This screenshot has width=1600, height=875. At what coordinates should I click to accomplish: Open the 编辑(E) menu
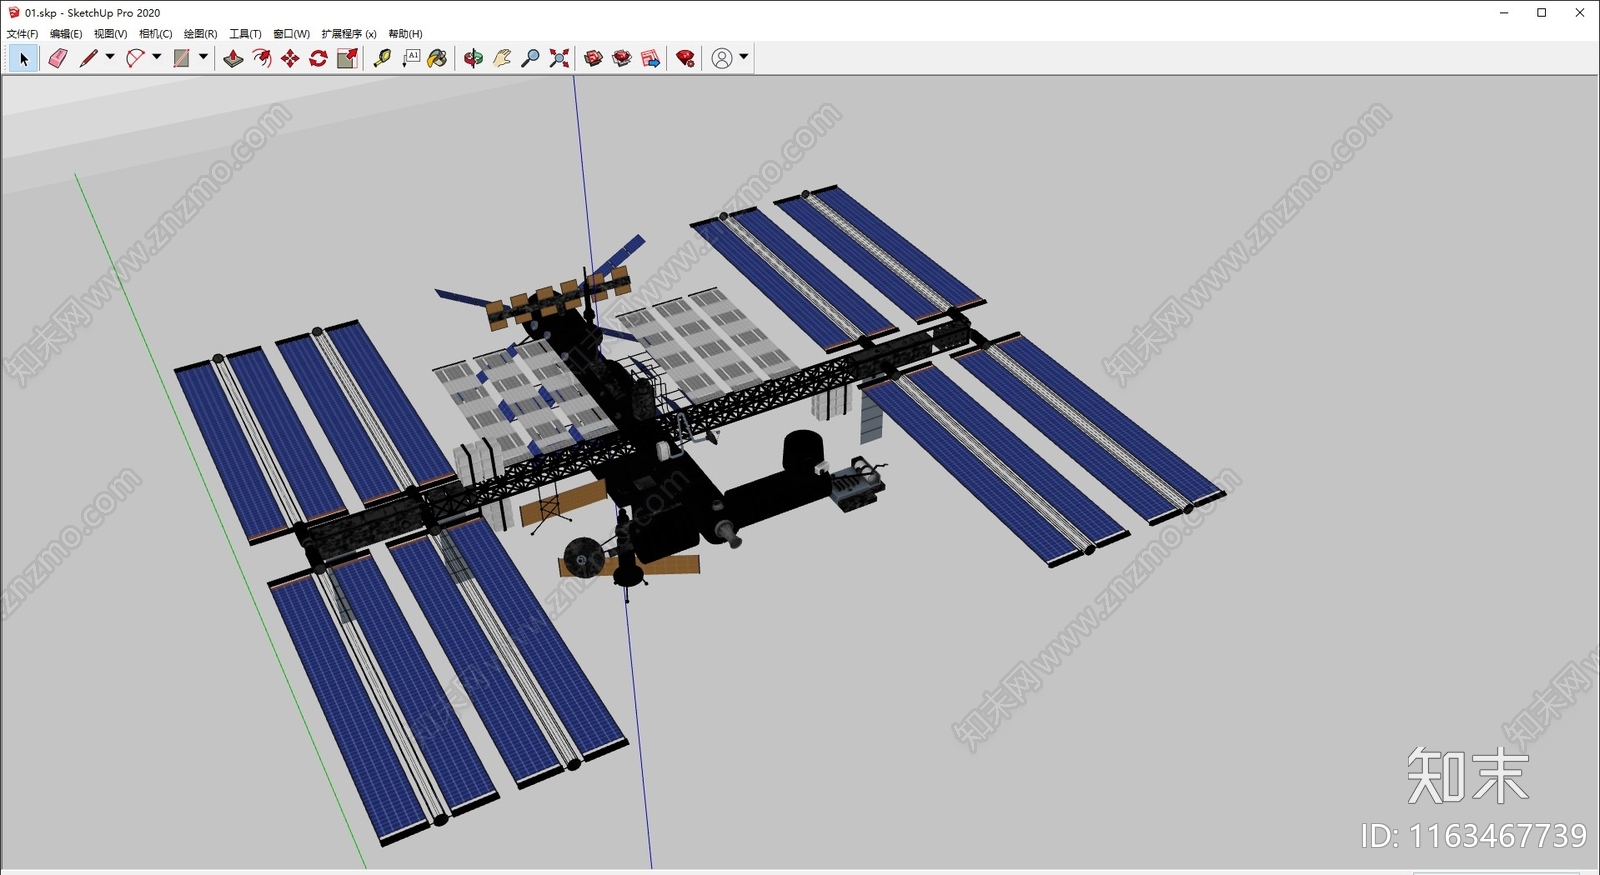pyautogui.click(x=66, y=34)
